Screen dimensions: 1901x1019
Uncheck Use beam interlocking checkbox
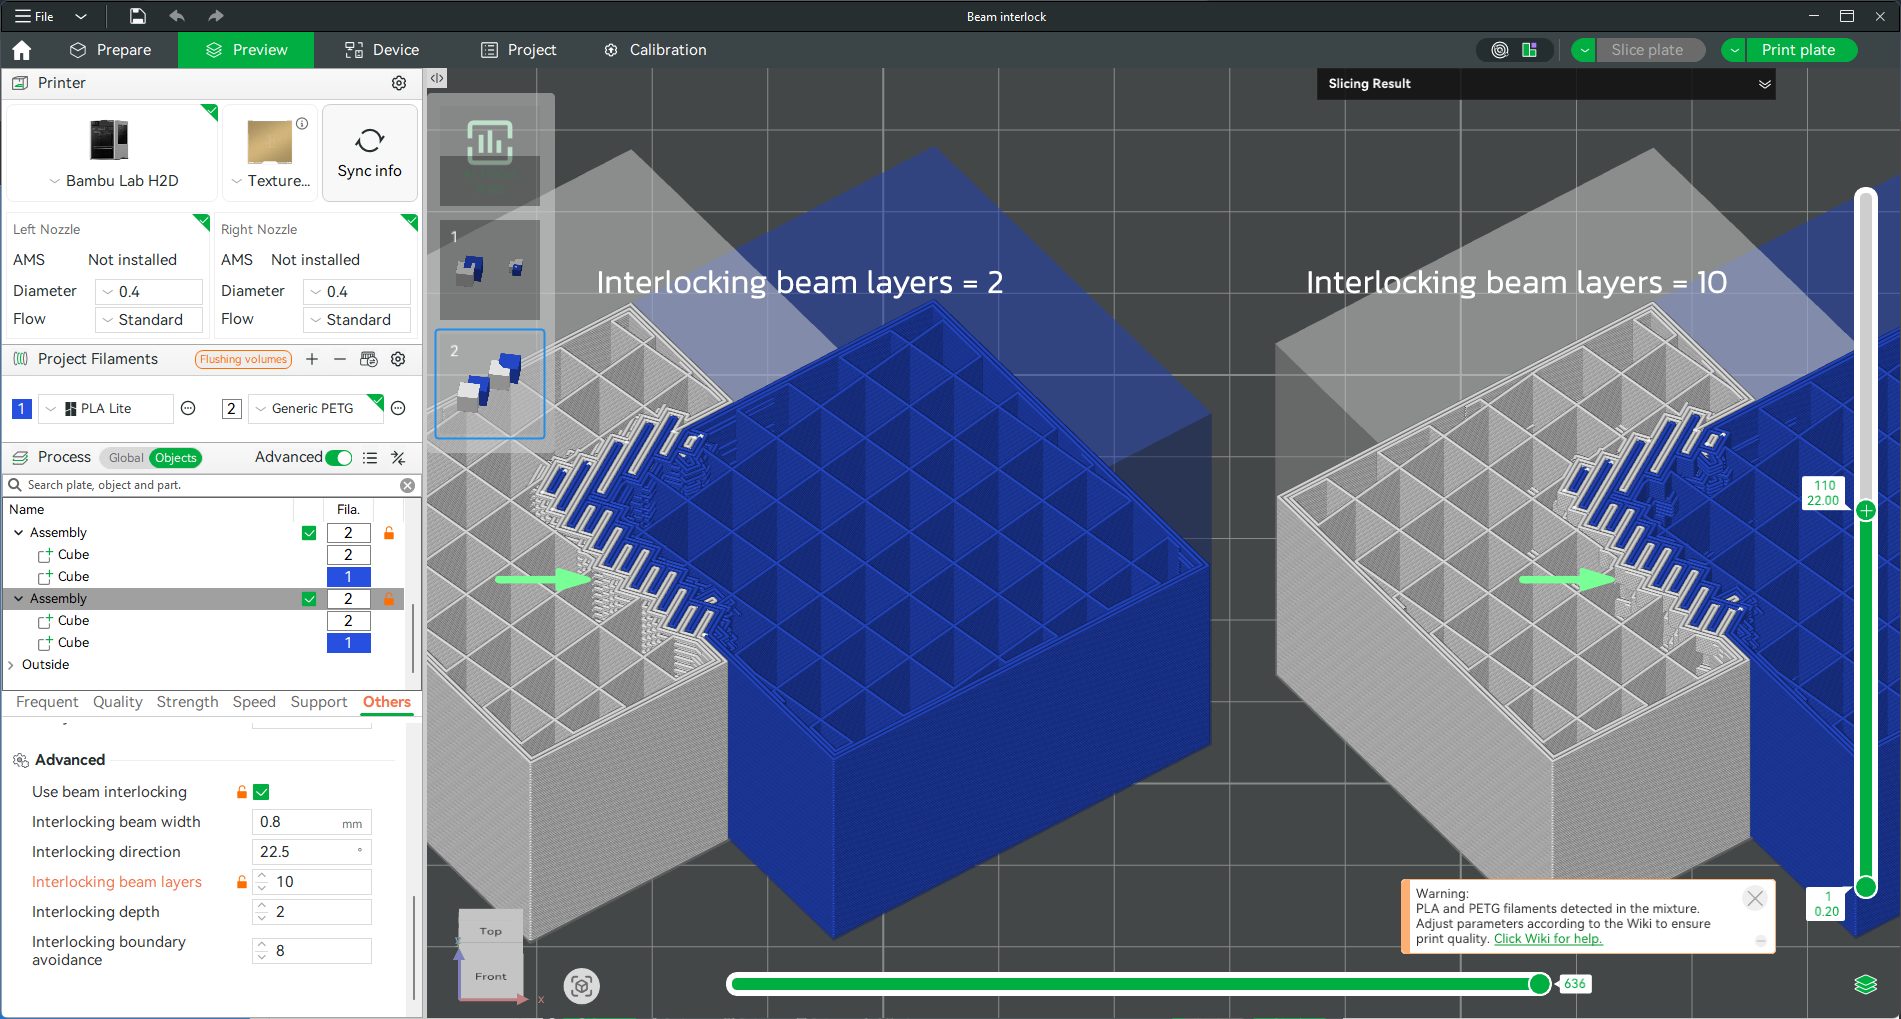262,792
